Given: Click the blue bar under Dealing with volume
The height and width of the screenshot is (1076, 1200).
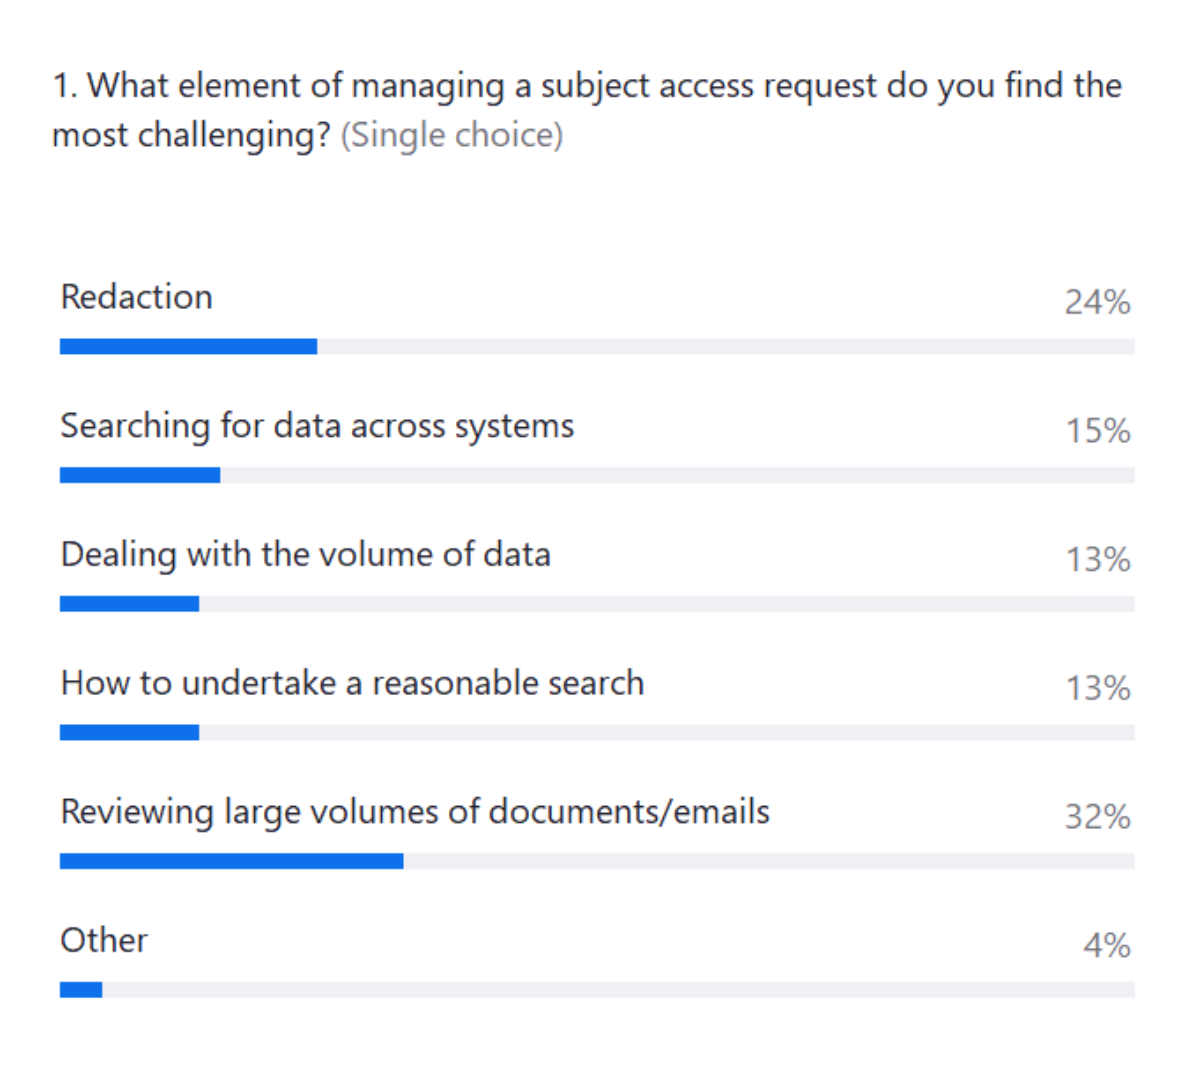Looking at the screenshot, I should (129, 604).
